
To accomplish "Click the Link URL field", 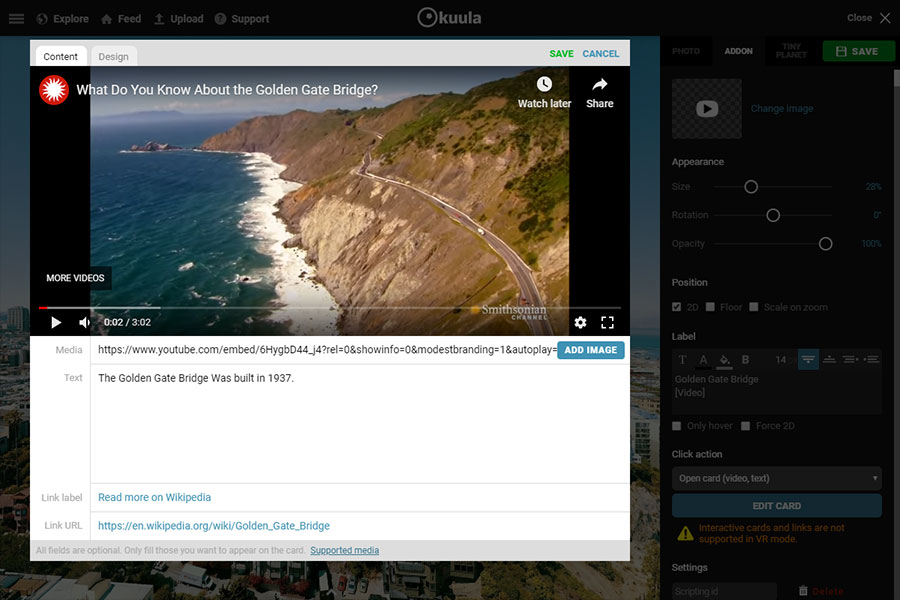I will (360, 525).
